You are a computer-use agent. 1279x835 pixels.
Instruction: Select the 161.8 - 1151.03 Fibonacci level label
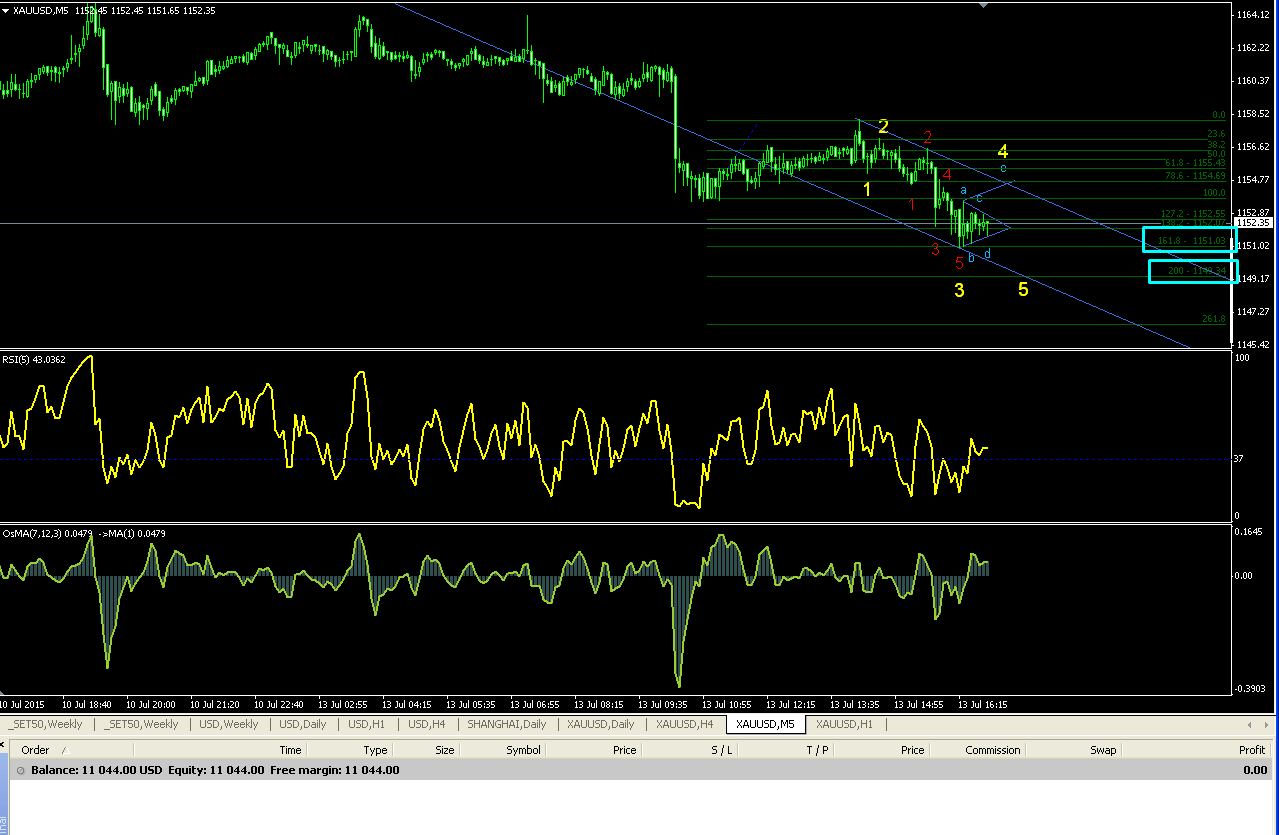pos(1191,241)
